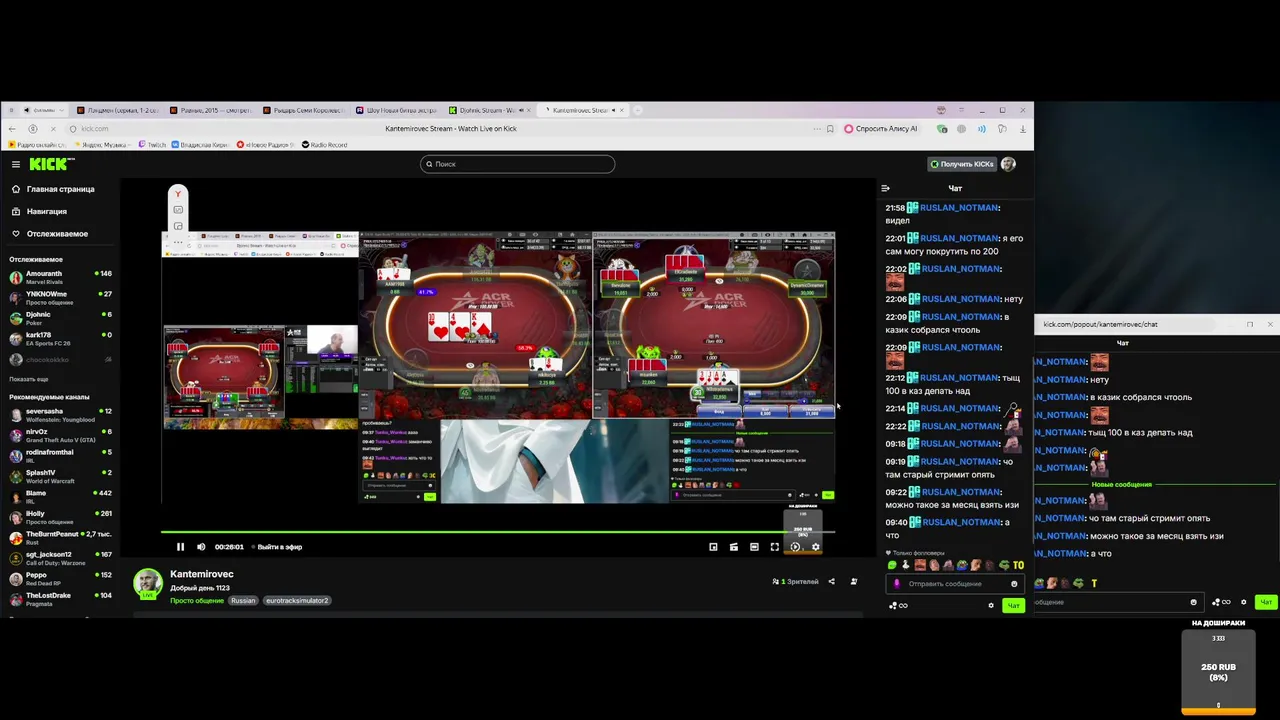Go to the KICK logo home link
The image size is (1280, 720).
point(51,164)
